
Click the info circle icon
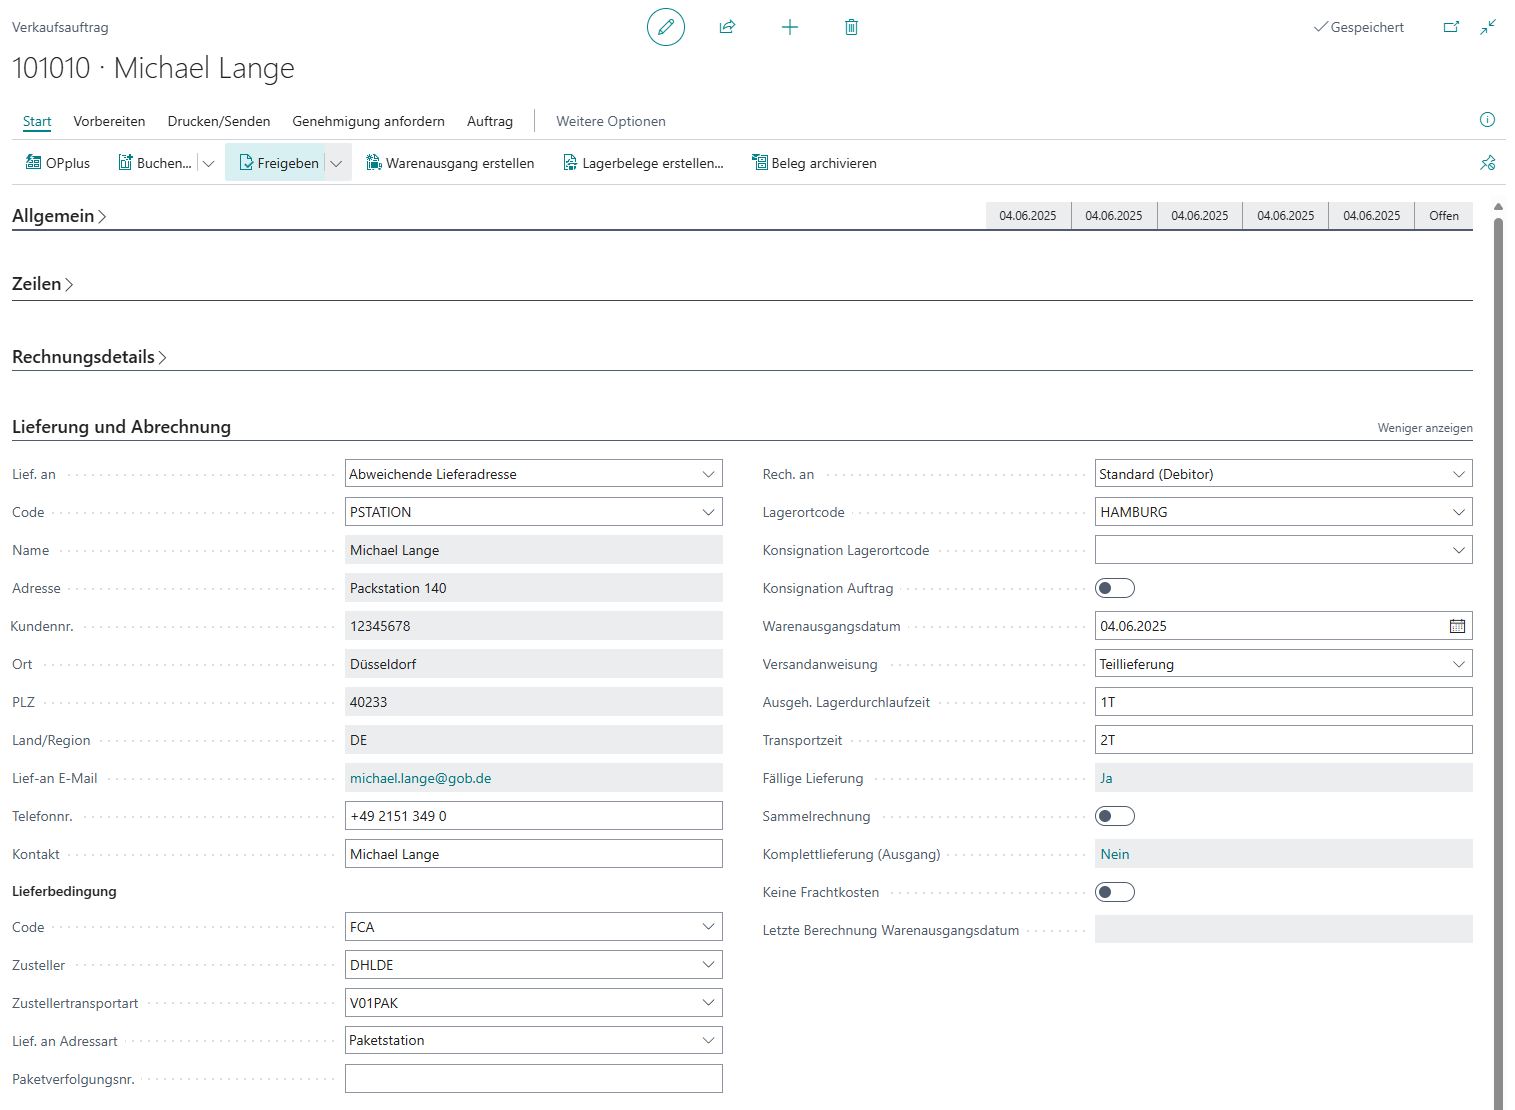[x=1487, y=120]
